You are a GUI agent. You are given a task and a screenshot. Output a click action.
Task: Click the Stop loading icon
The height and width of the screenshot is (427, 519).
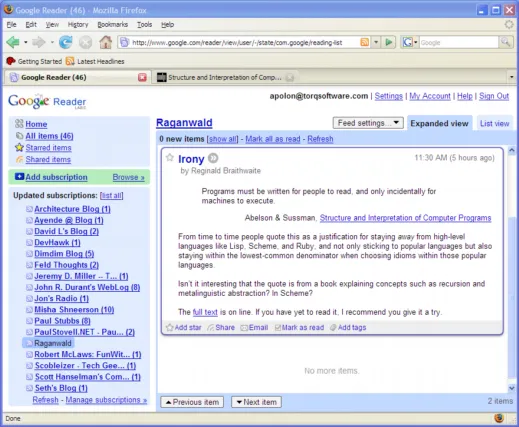(x=85, y=42)
